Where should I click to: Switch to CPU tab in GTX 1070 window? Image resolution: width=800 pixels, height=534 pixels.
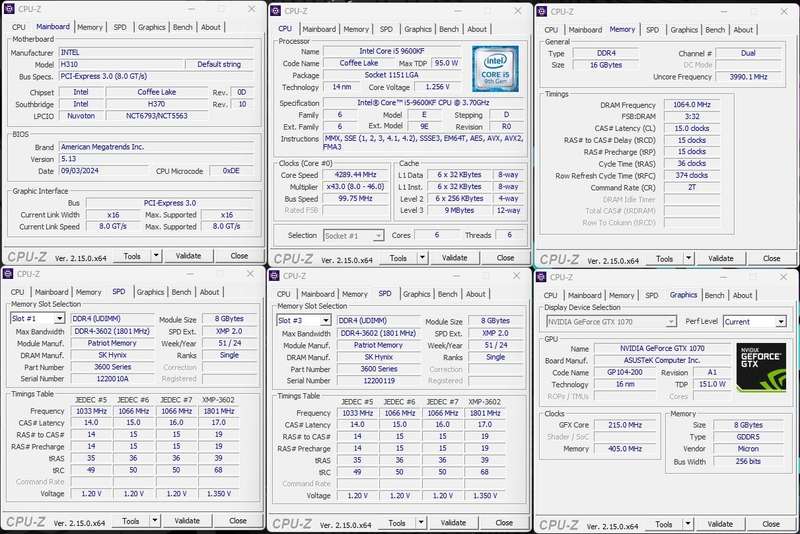pos(551,295)
